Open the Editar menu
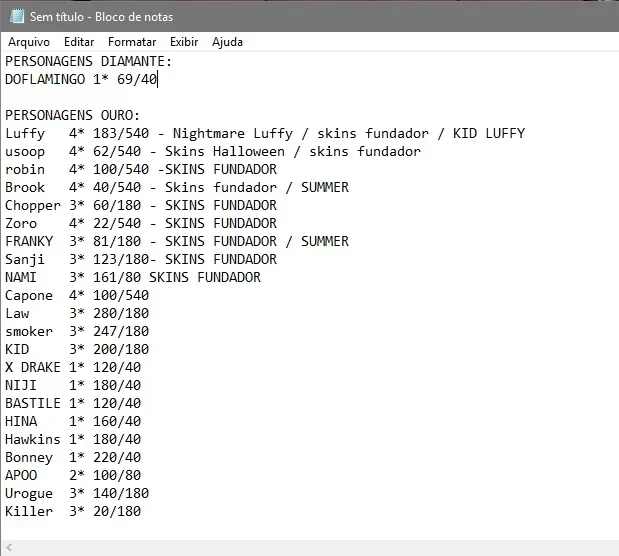 (79, 42)
